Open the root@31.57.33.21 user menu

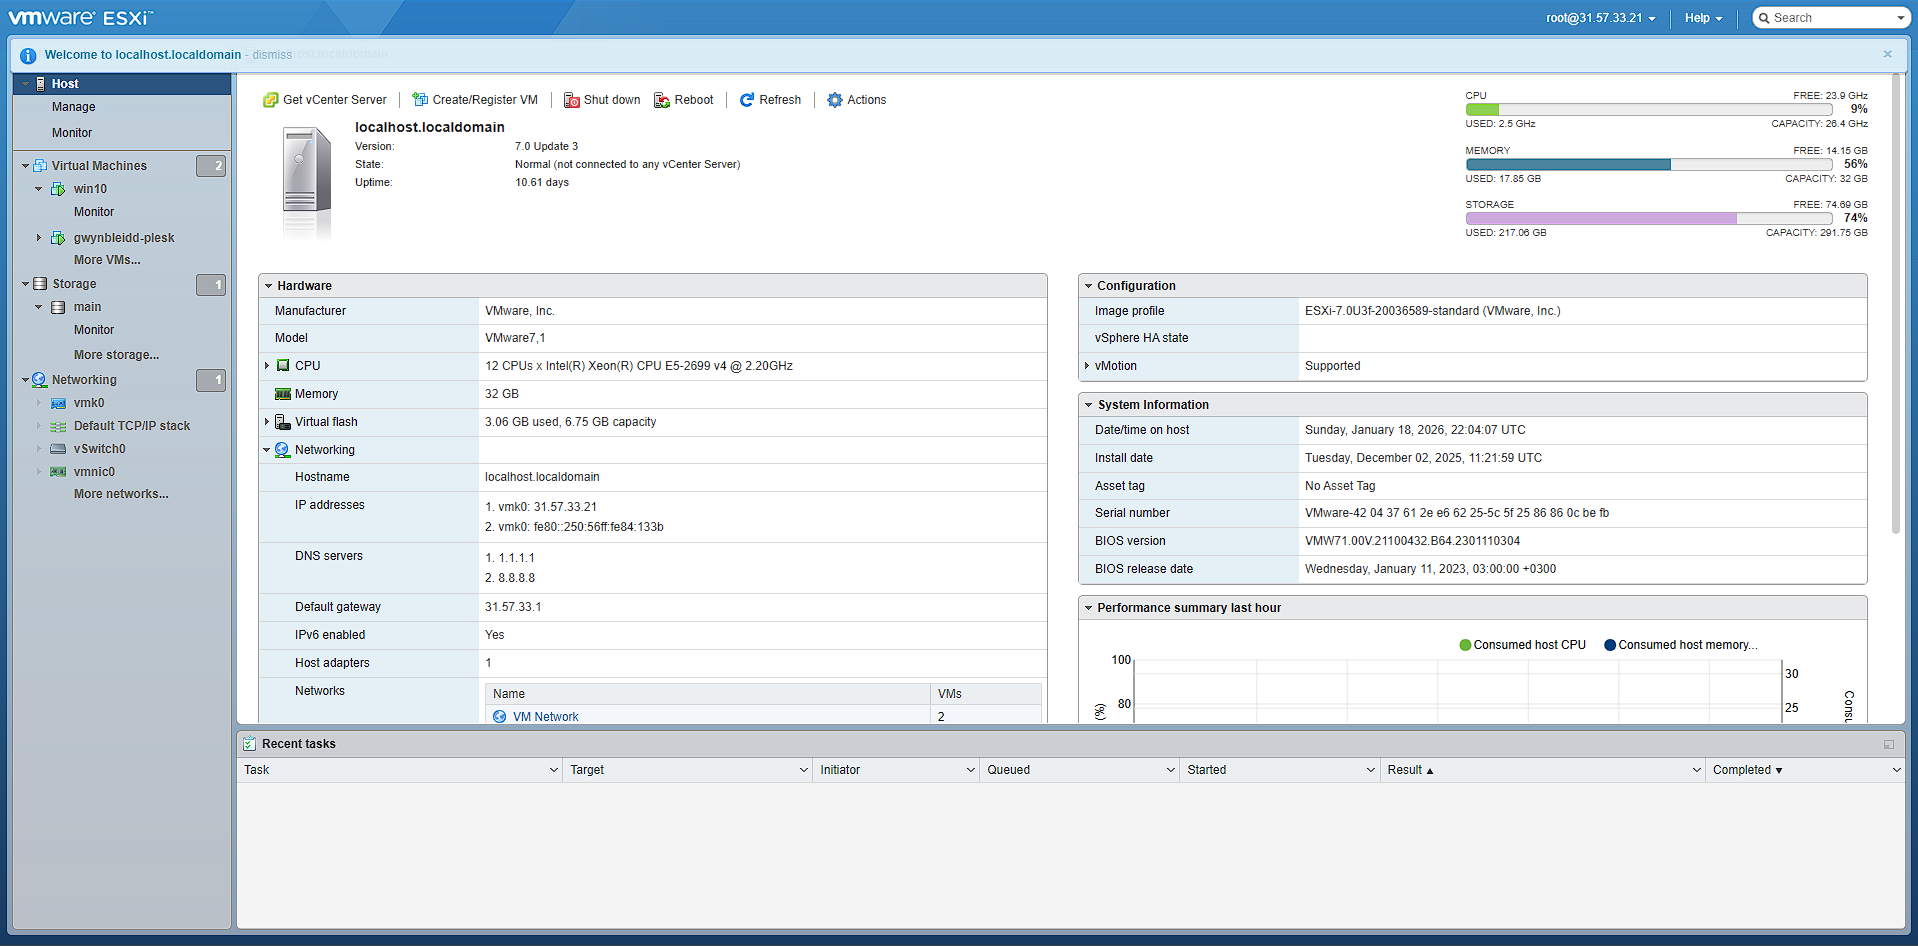1600,18
